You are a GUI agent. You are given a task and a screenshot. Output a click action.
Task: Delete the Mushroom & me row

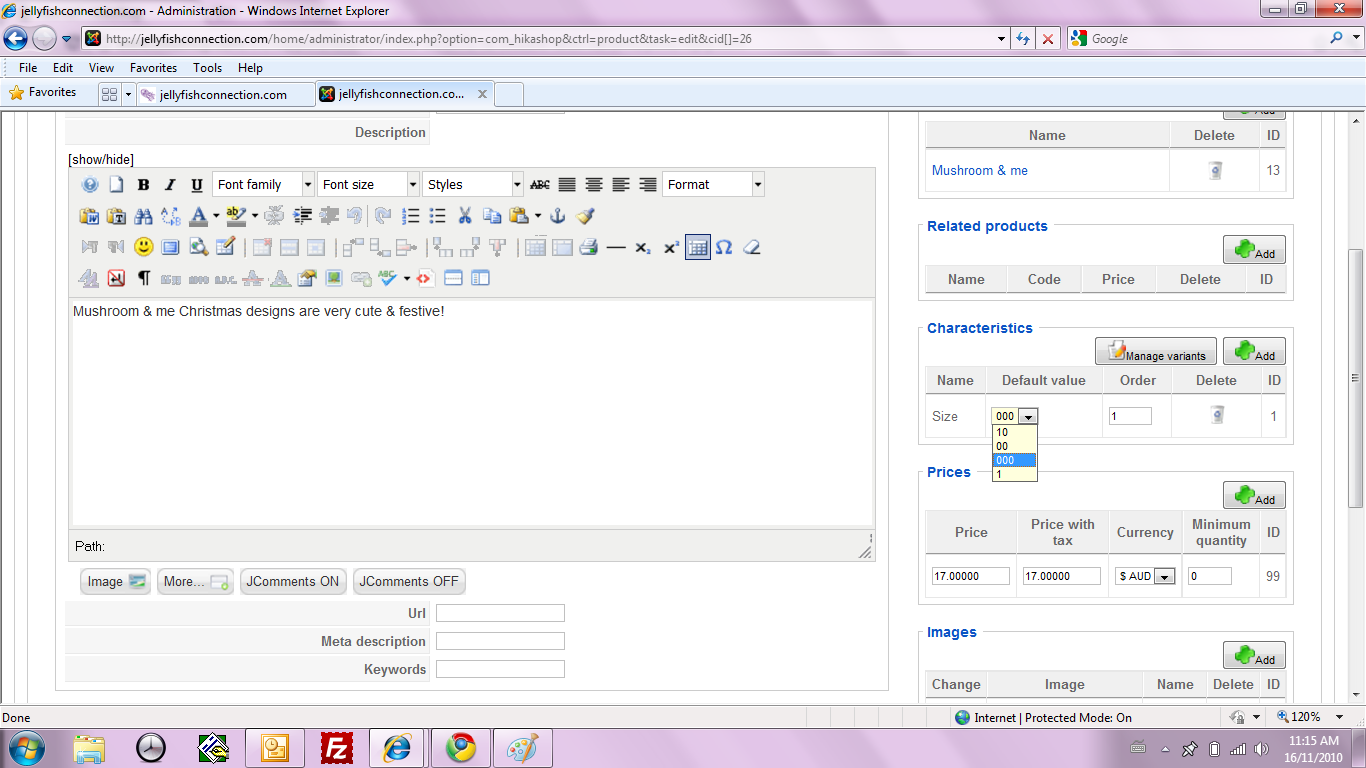(1215, 170)
